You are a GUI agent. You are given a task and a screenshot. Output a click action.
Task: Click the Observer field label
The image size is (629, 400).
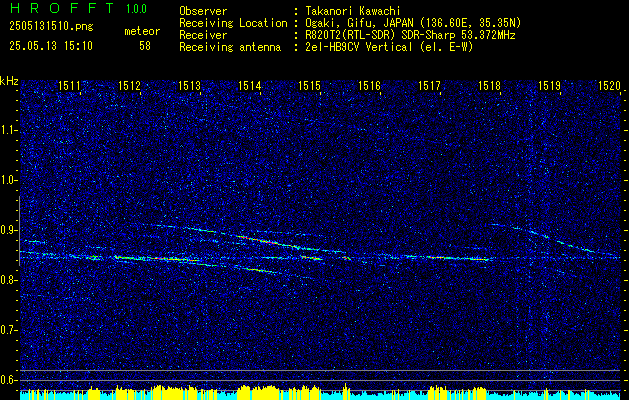(203, 11)
